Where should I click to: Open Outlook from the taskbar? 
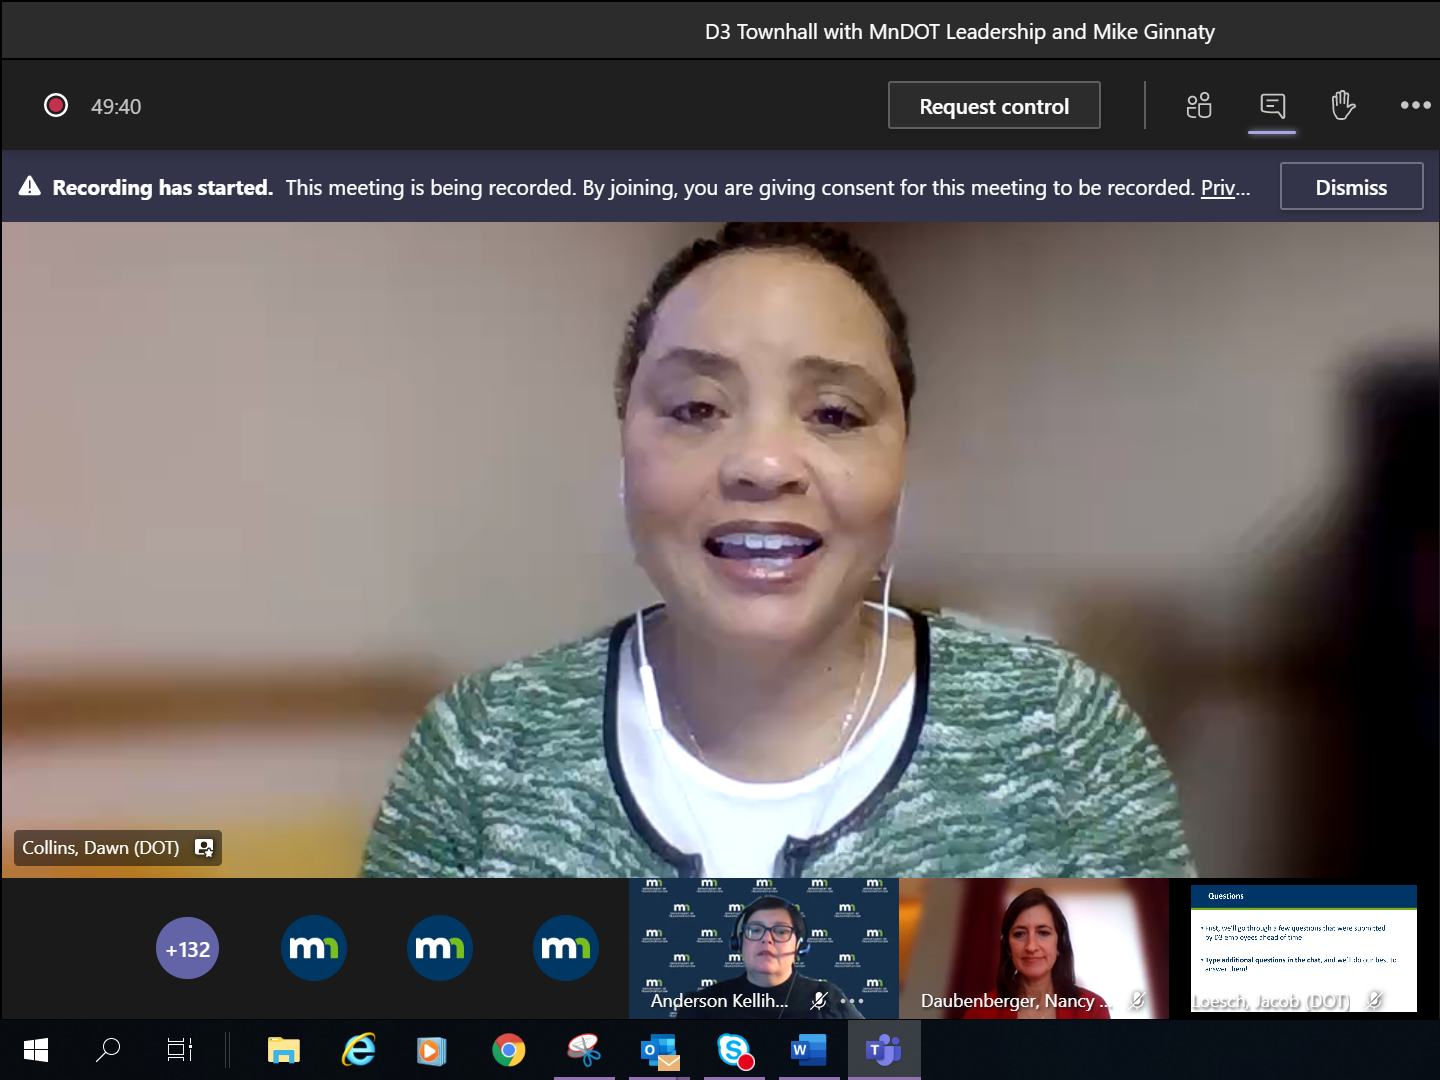coord(659,1050)
